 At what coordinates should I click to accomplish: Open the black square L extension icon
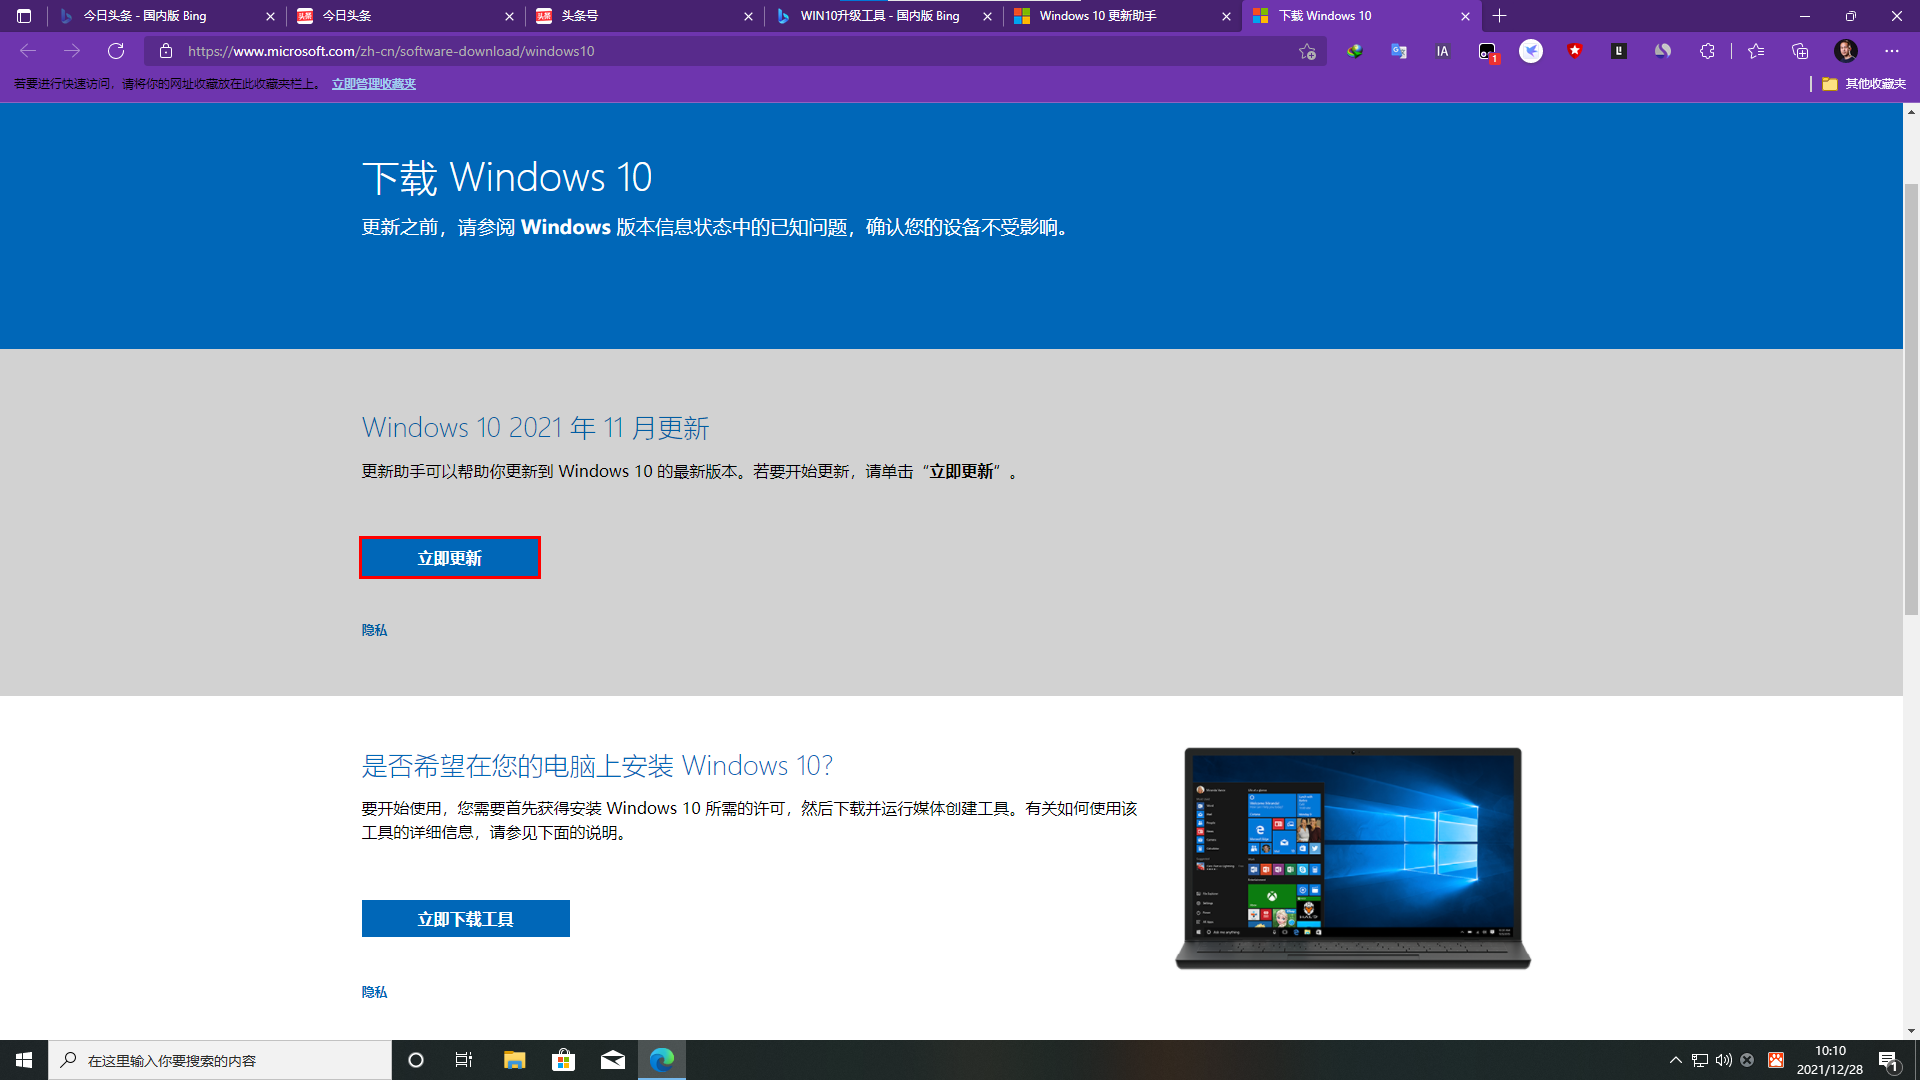click(x=1619, y=51)
